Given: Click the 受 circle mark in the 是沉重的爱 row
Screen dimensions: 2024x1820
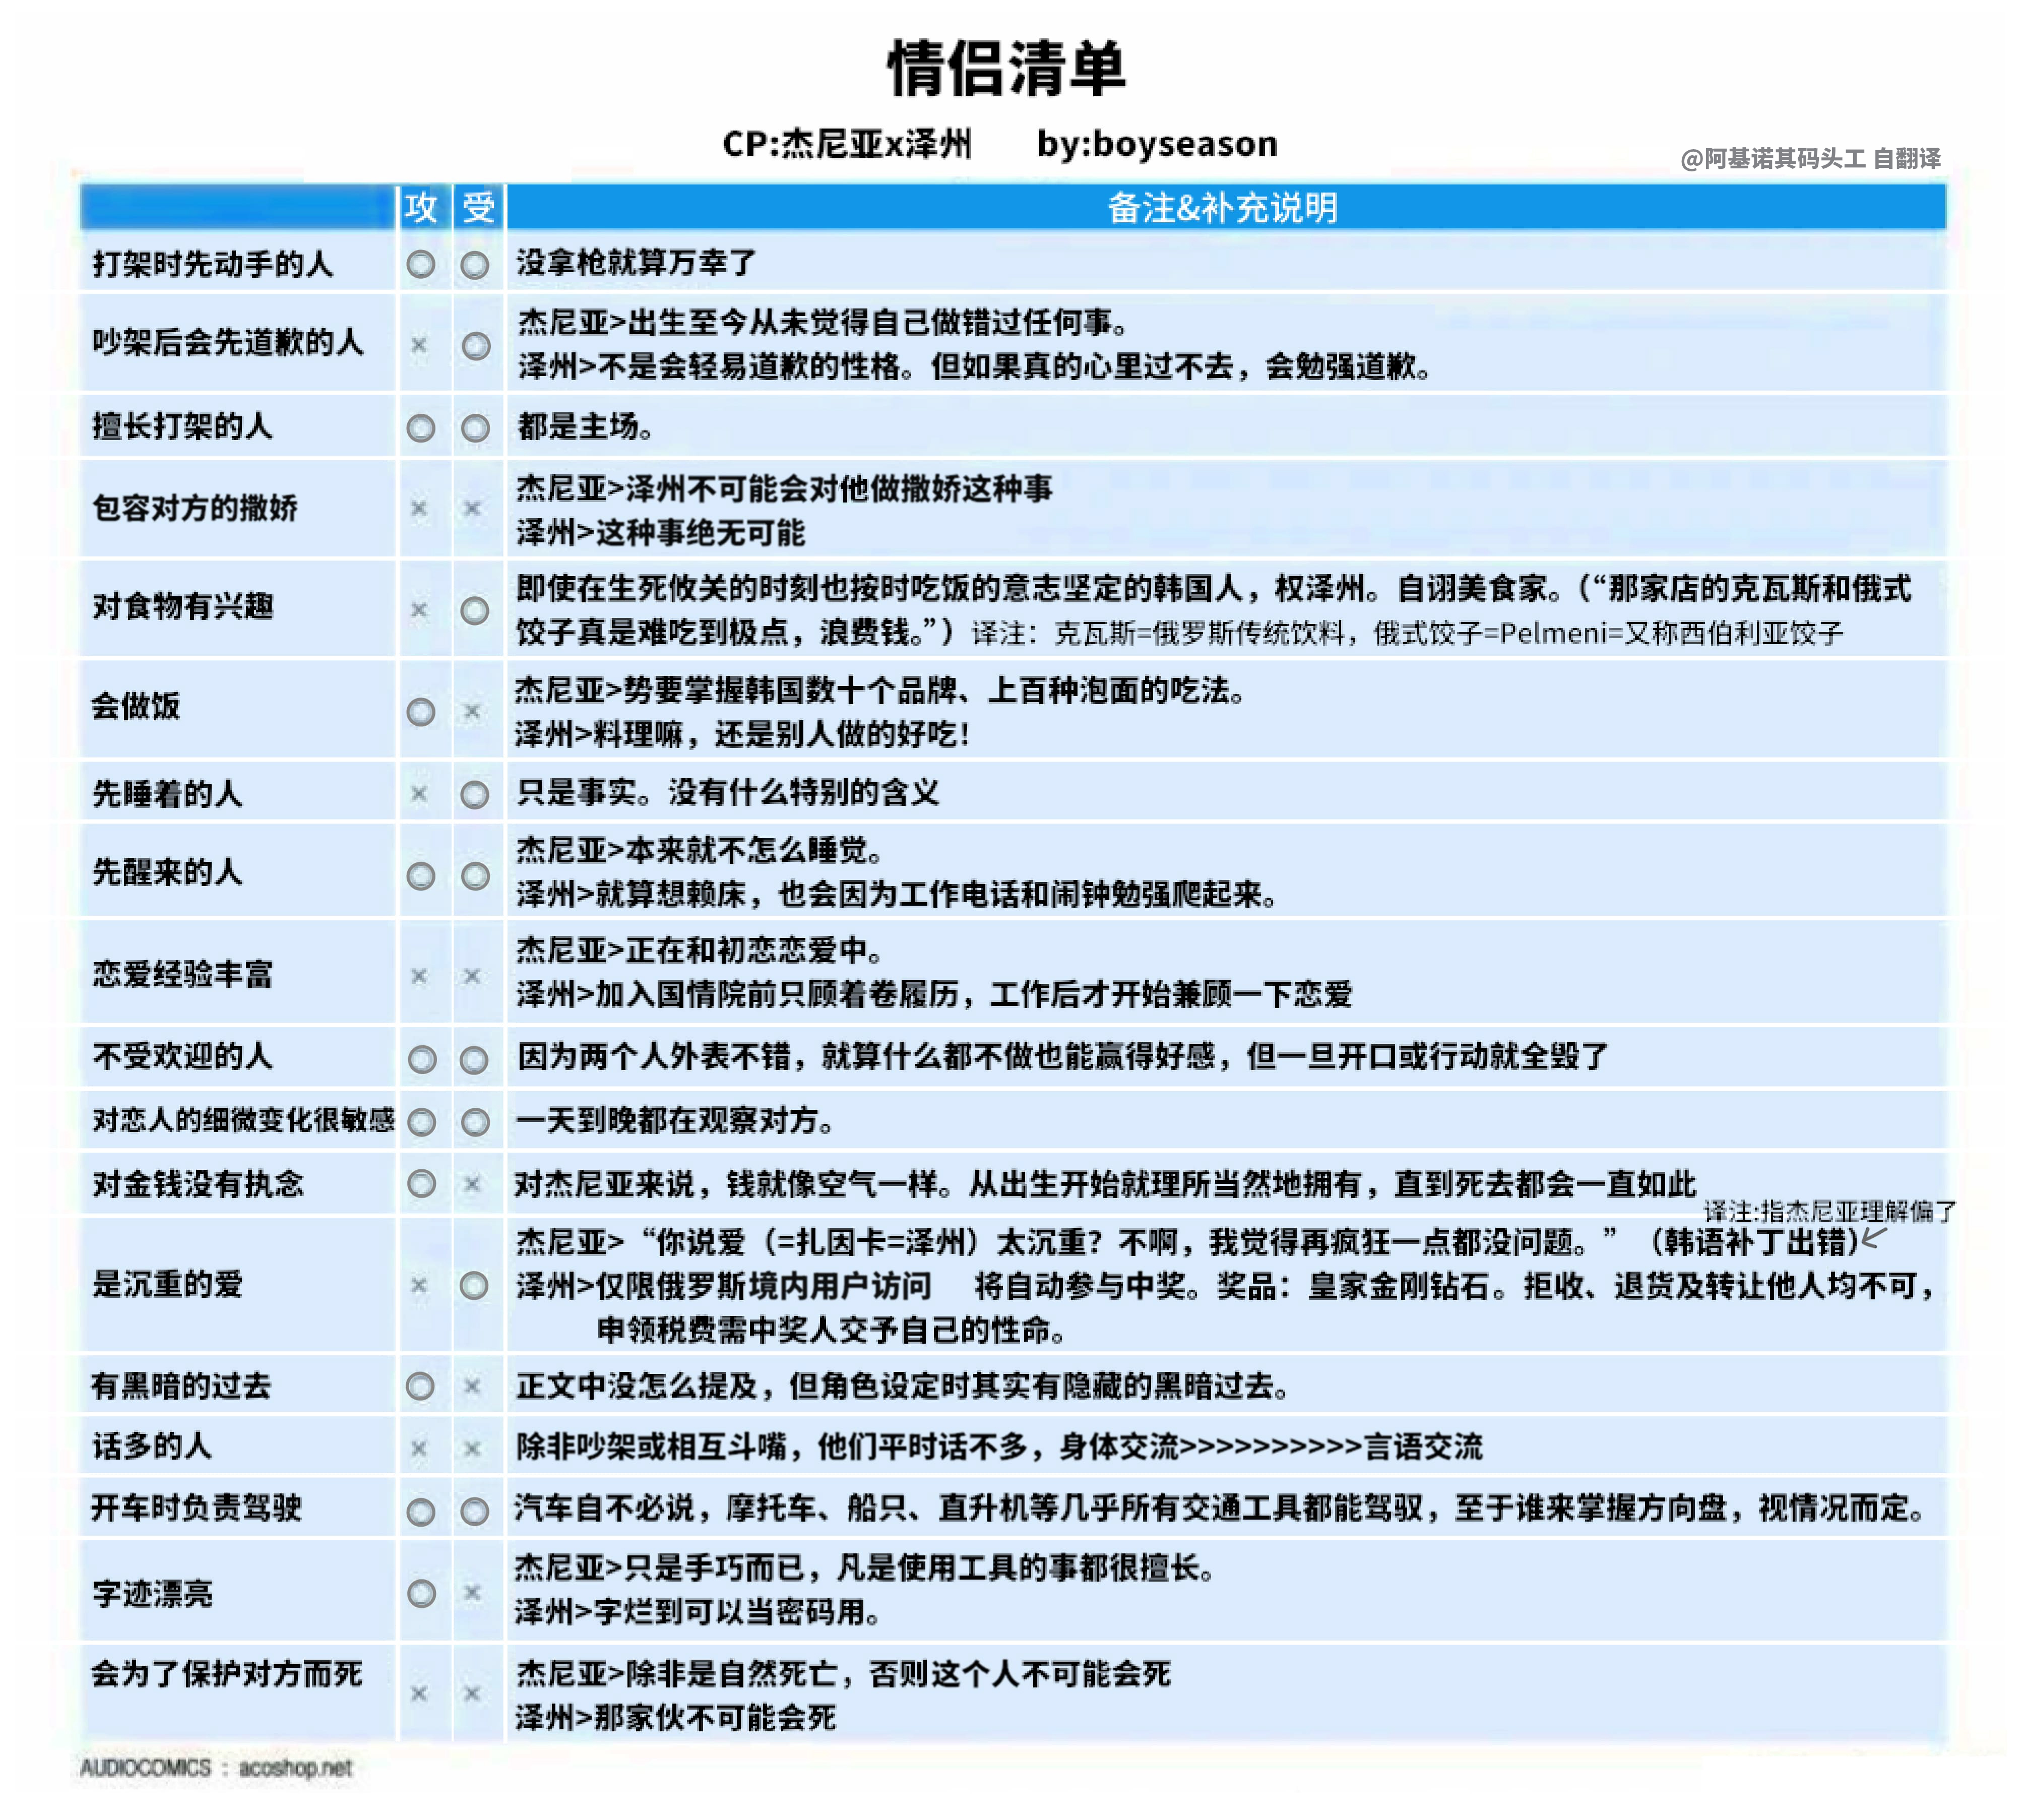Looking at the screenshot, I should 474,1286.
